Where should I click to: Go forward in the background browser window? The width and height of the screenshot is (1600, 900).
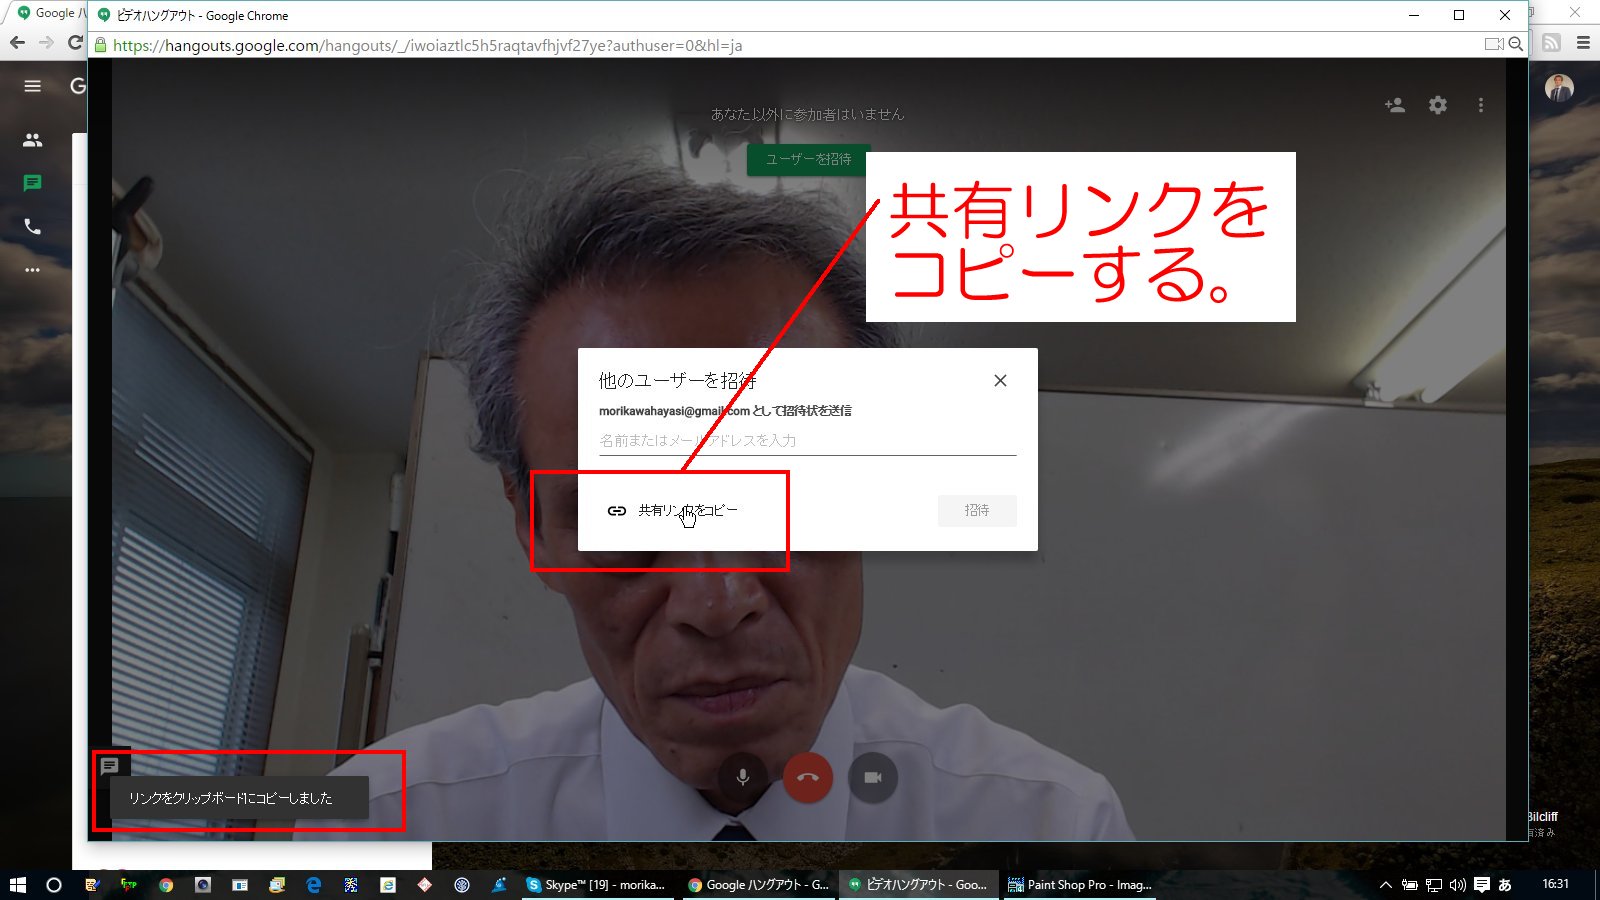point(46,42)
